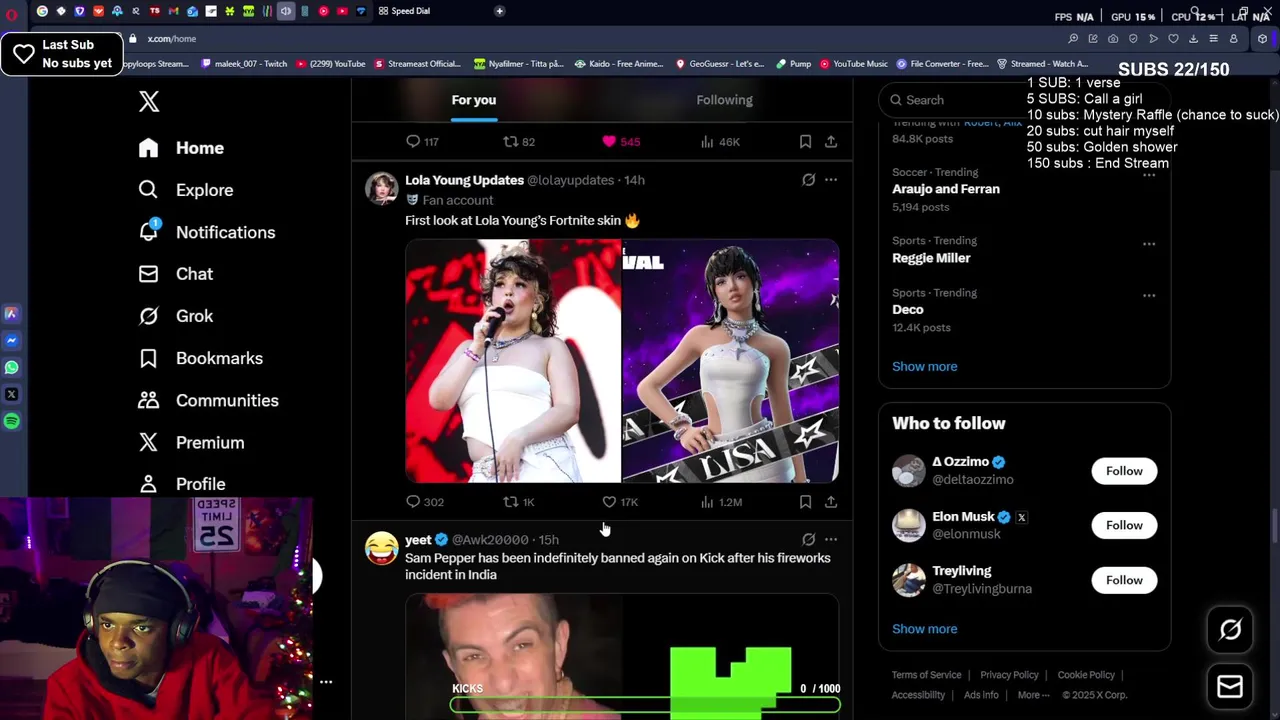The image size is (1280, 720).
Task: Follow the Treyliving account
Action: coord(1124,580)
